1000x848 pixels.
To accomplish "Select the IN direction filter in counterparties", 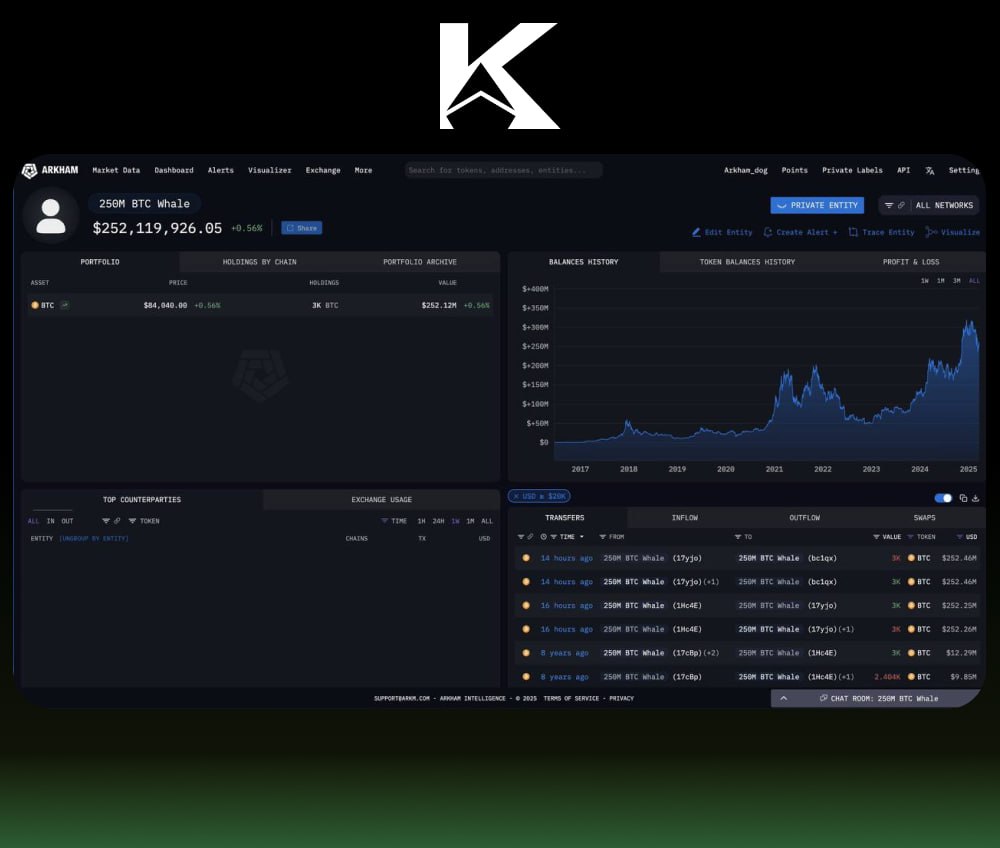I will 50,521.
